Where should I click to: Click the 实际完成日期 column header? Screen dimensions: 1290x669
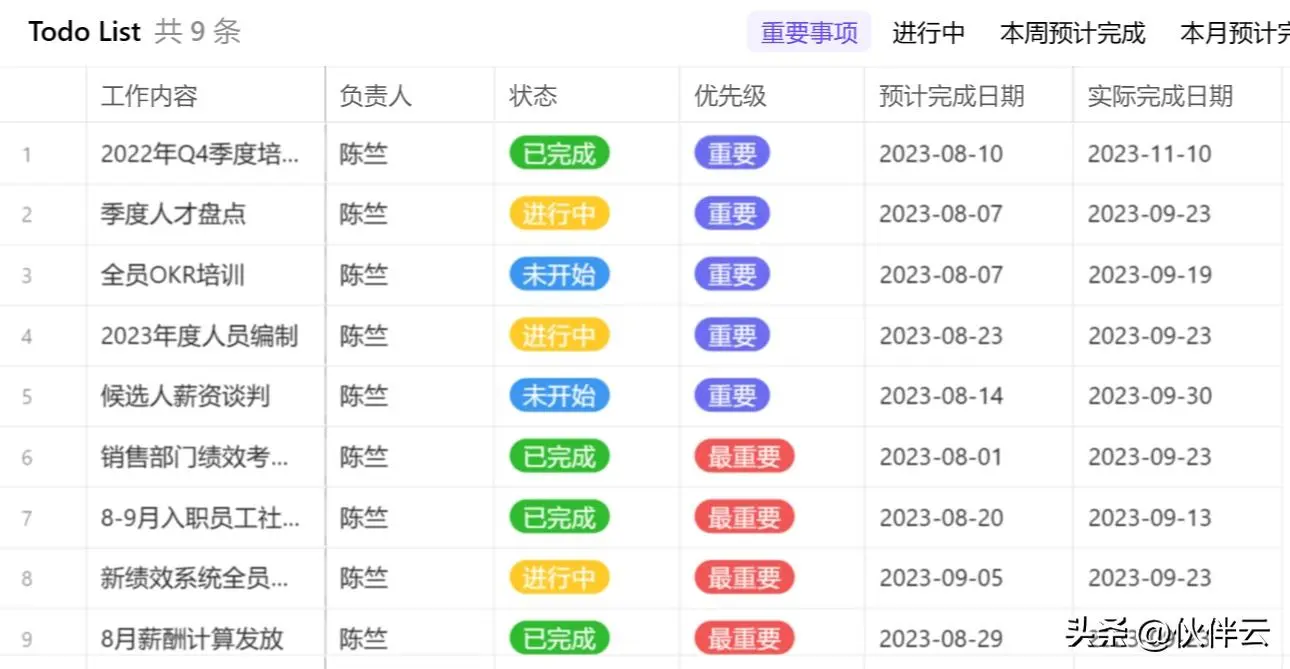point(1158,96)
